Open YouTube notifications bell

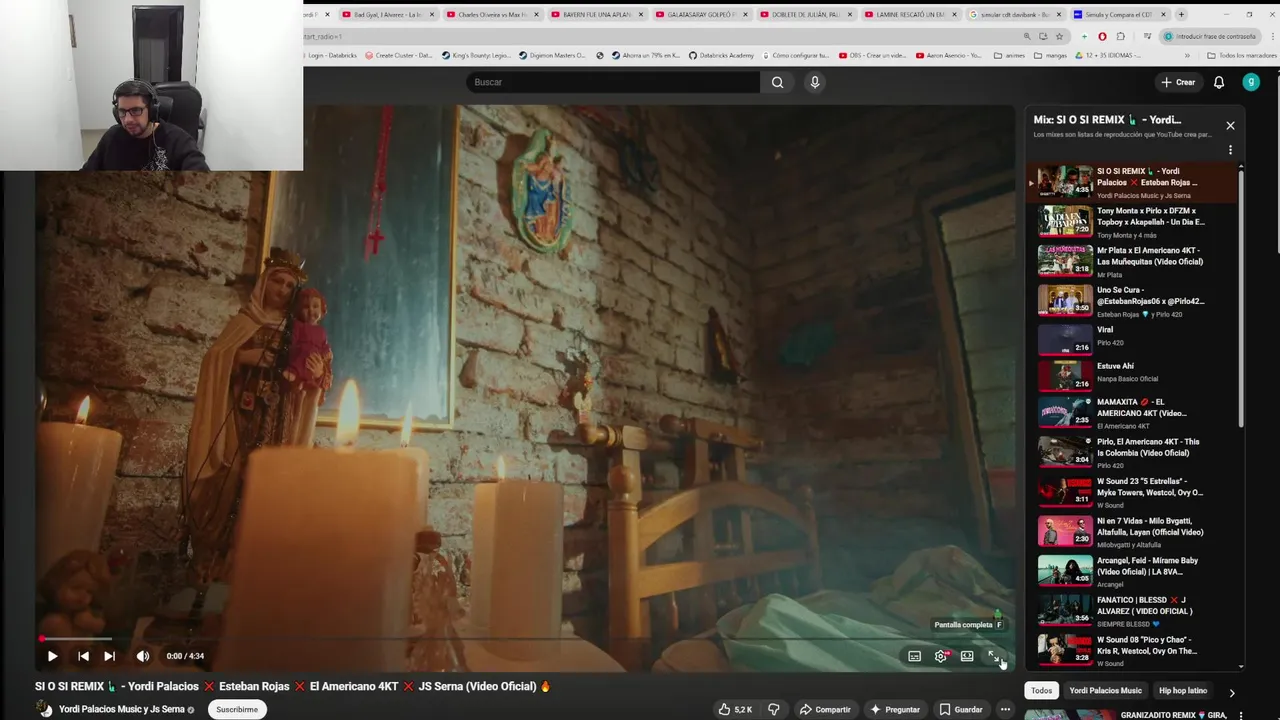pyautogui.click(x=1219, y=82)
